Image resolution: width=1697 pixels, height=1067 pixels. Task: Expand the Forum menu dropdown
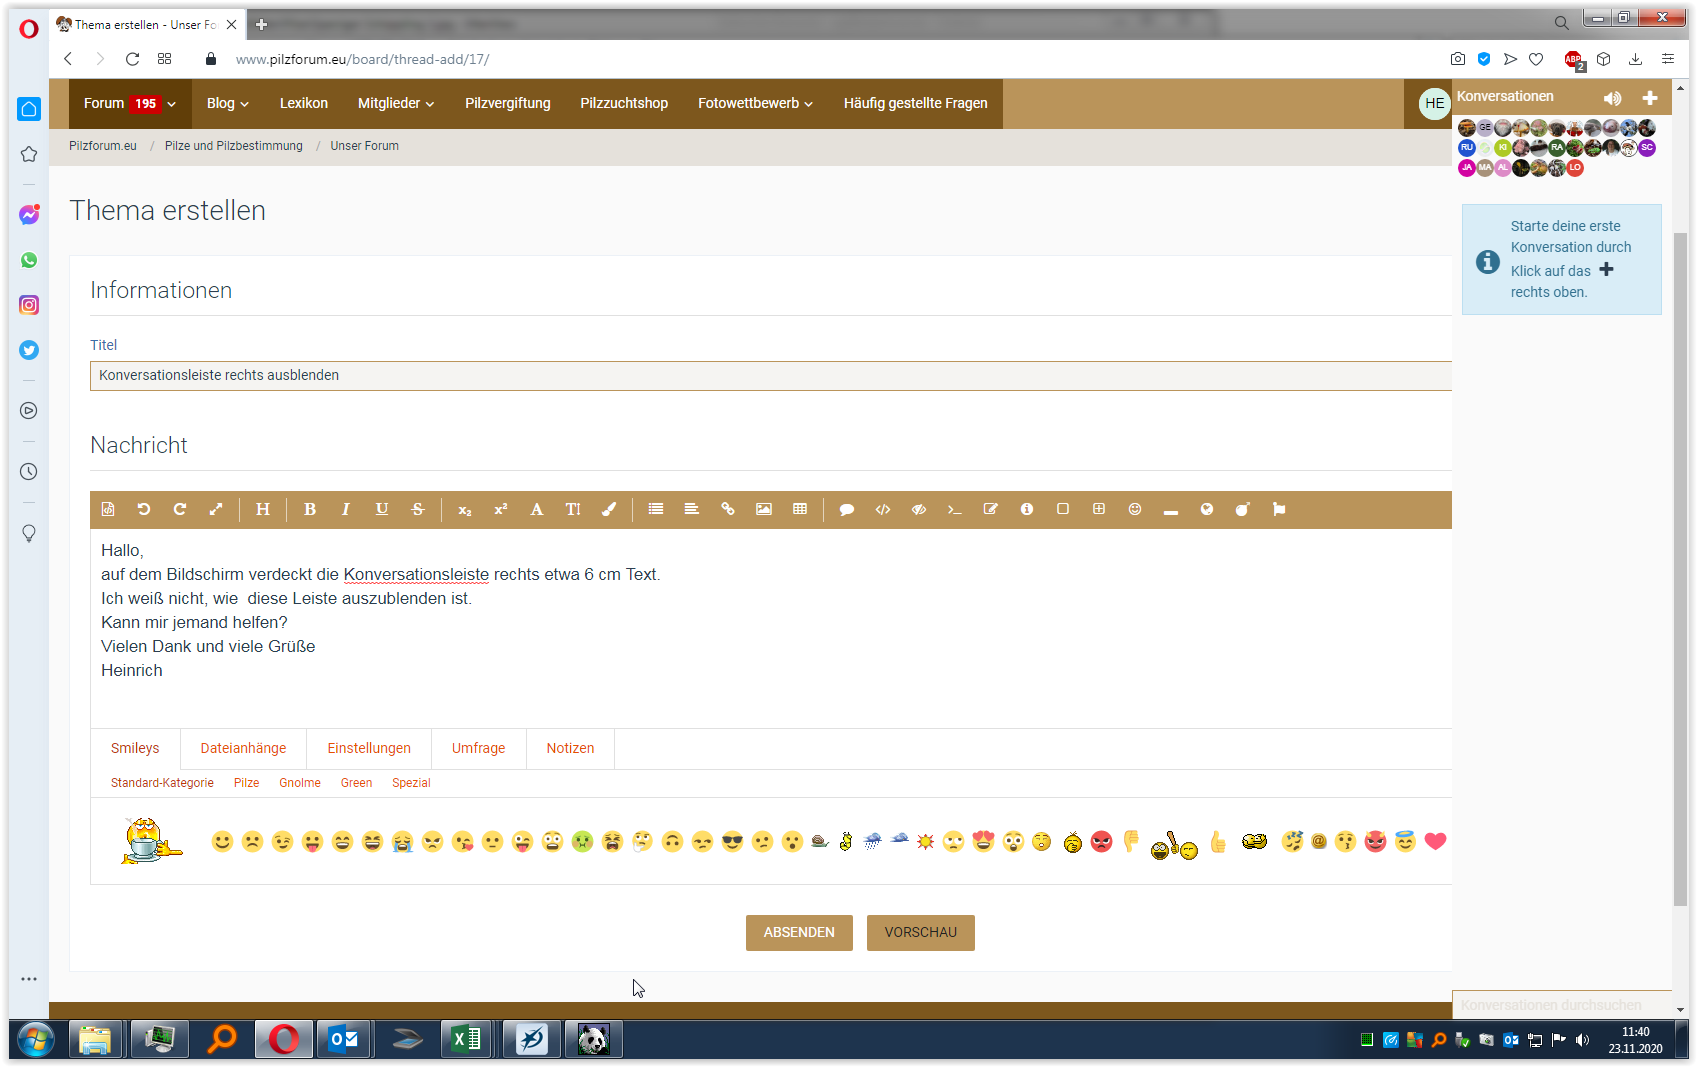pyautogui.click(x=129, y=103)
